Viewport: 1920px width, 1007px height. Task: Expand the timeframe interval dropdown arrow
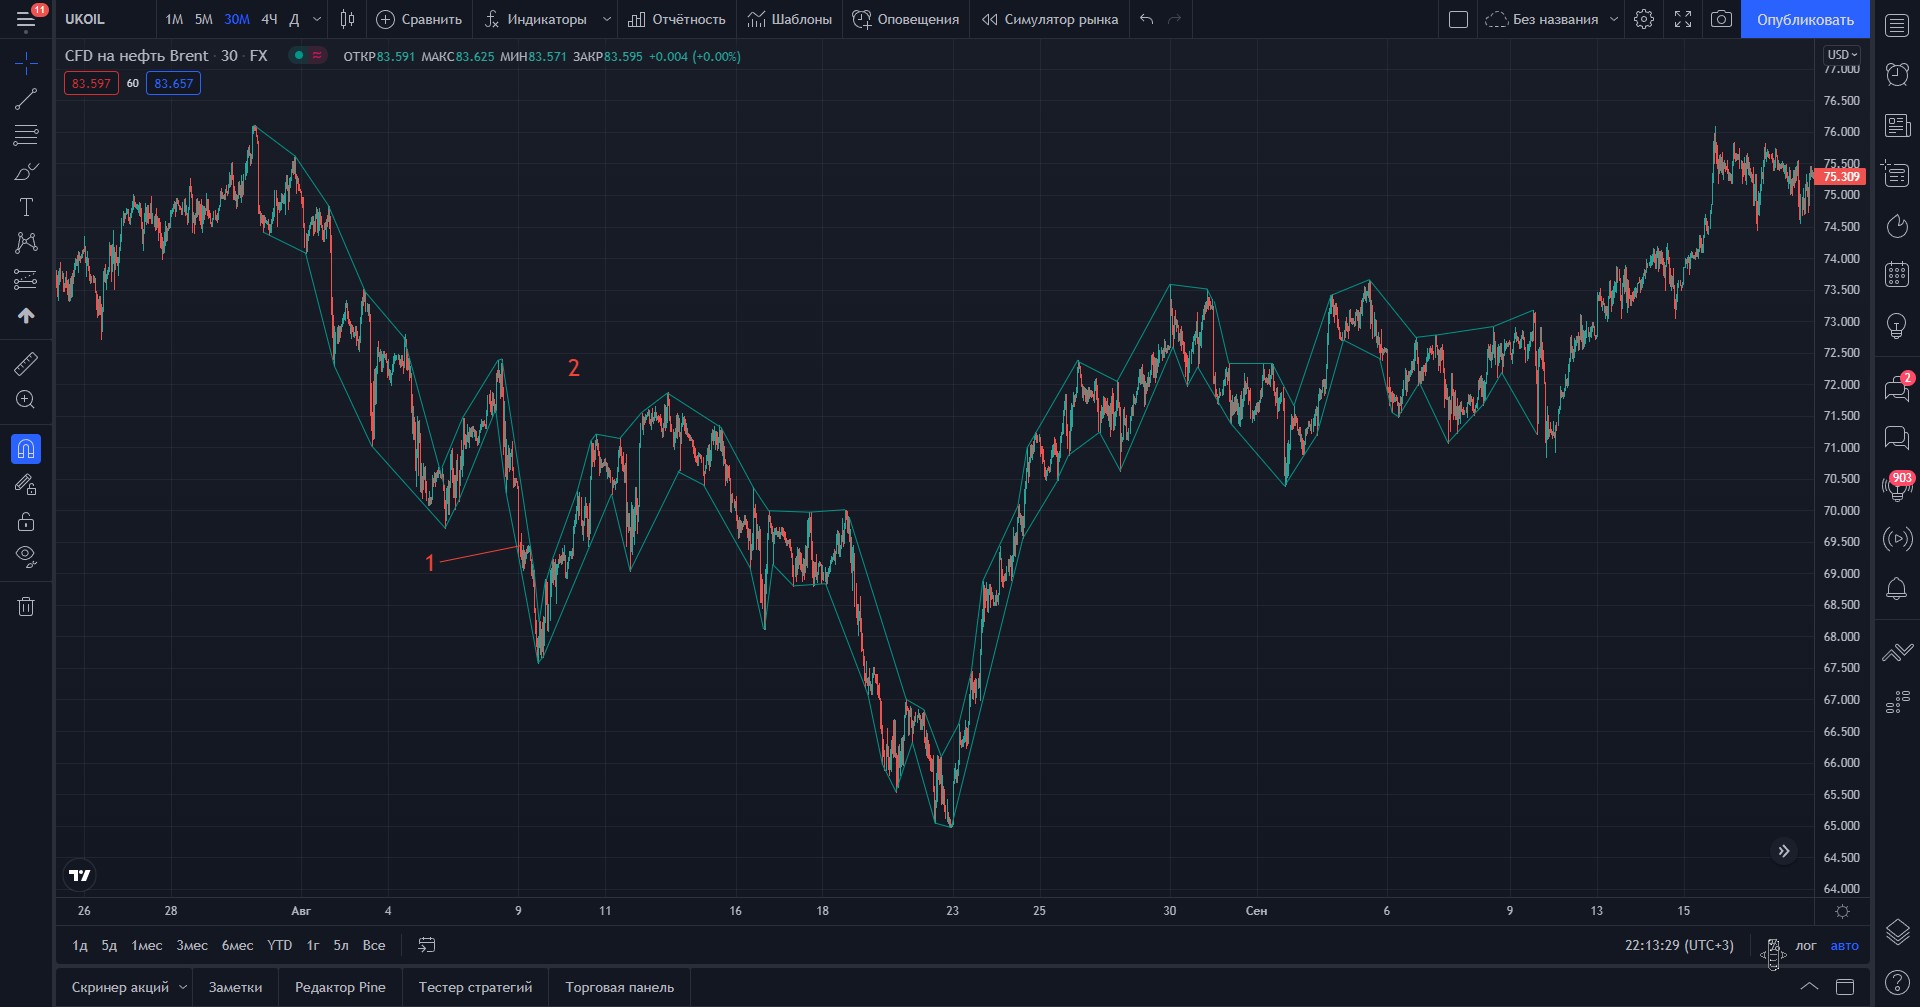pos(317,19)
